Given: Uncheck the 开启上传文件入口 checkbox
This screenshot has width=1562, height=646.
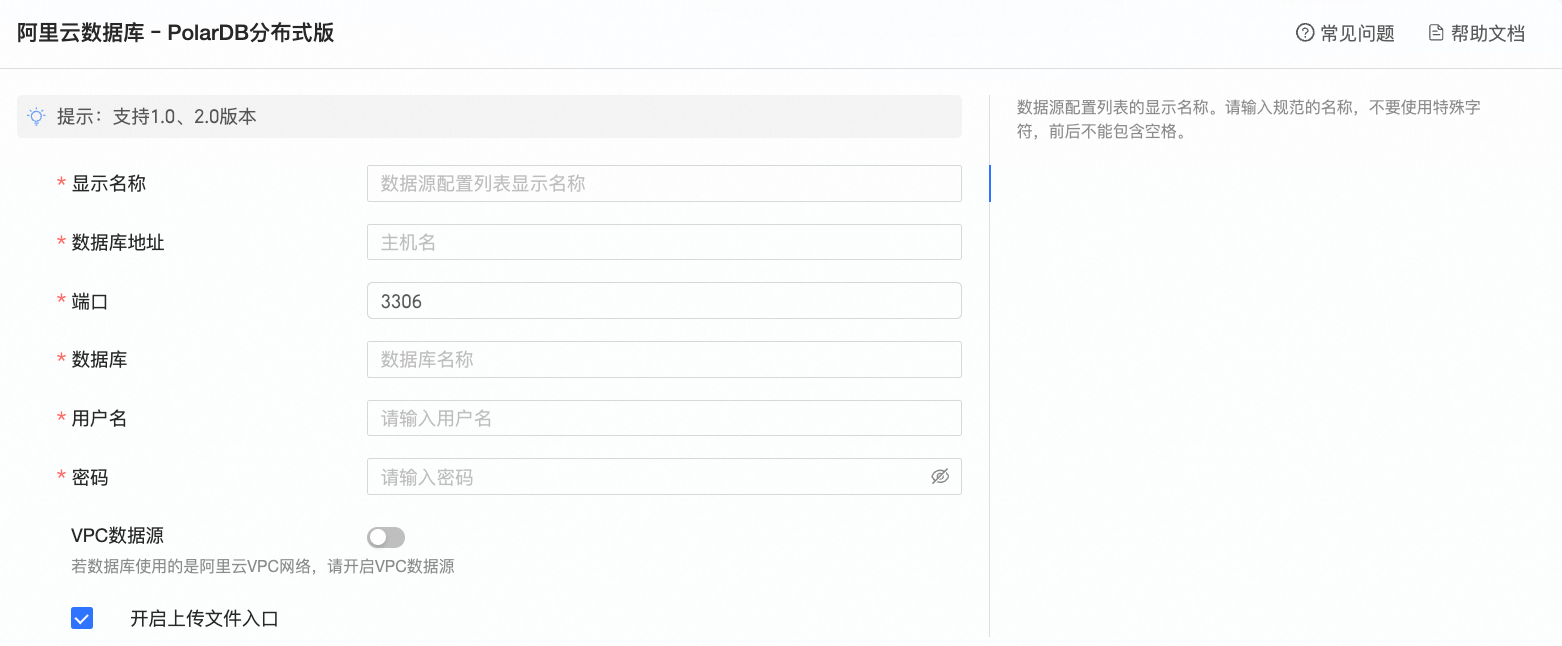Looking at the screenshot, I should [82, 618].
